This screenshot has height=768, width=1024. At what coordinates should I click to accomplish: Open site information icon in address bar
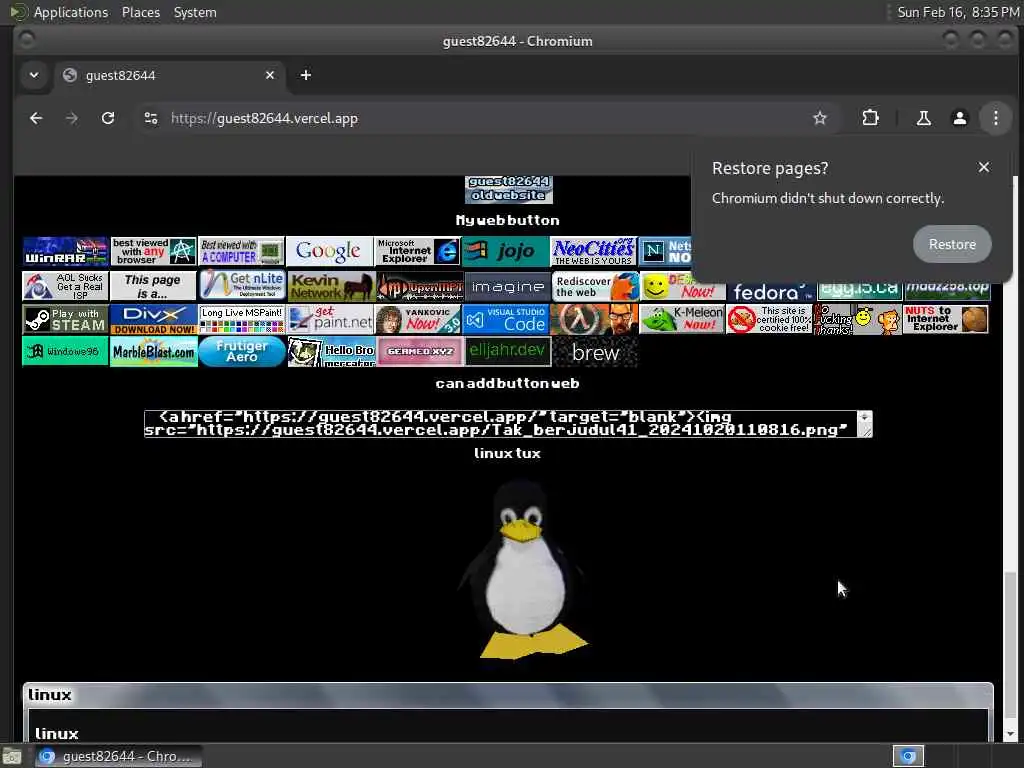[x=151, y=118]
